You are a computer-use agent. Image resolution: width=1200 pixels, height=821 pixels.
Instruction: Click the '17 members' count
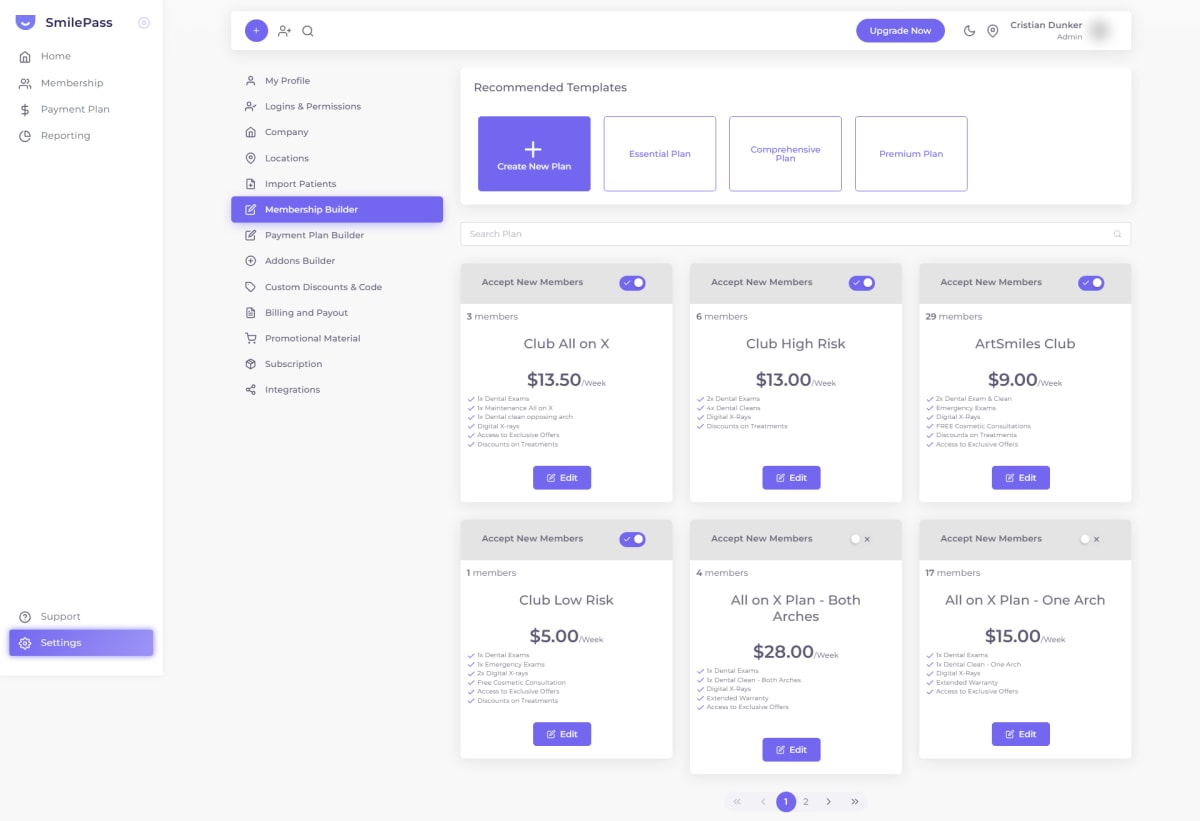954,573
